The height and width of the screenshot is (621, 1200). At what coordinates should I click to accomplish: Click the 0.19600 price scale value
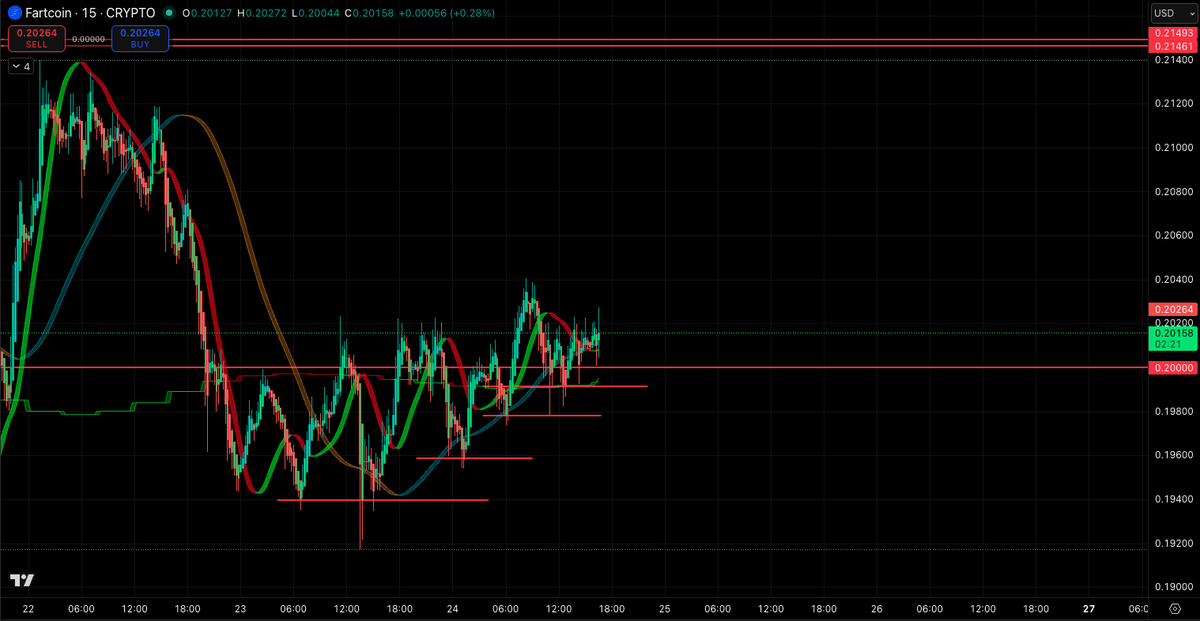[x=1173, y=456]
